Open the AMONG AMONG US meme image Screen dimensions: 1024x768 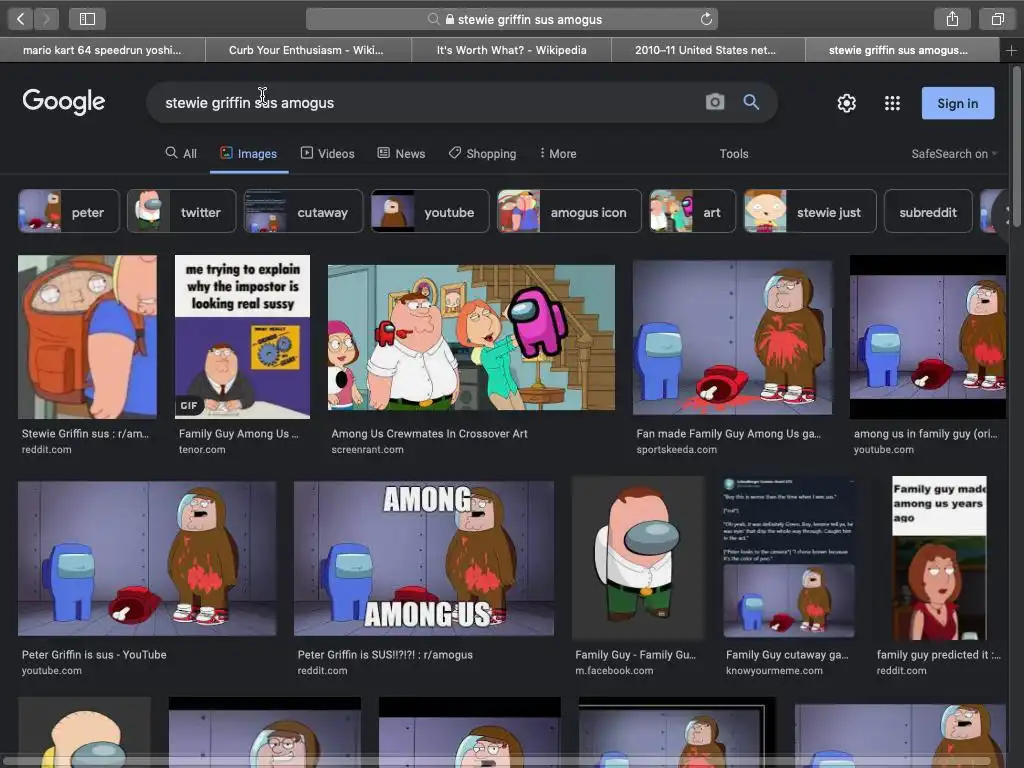coord(424,558)
